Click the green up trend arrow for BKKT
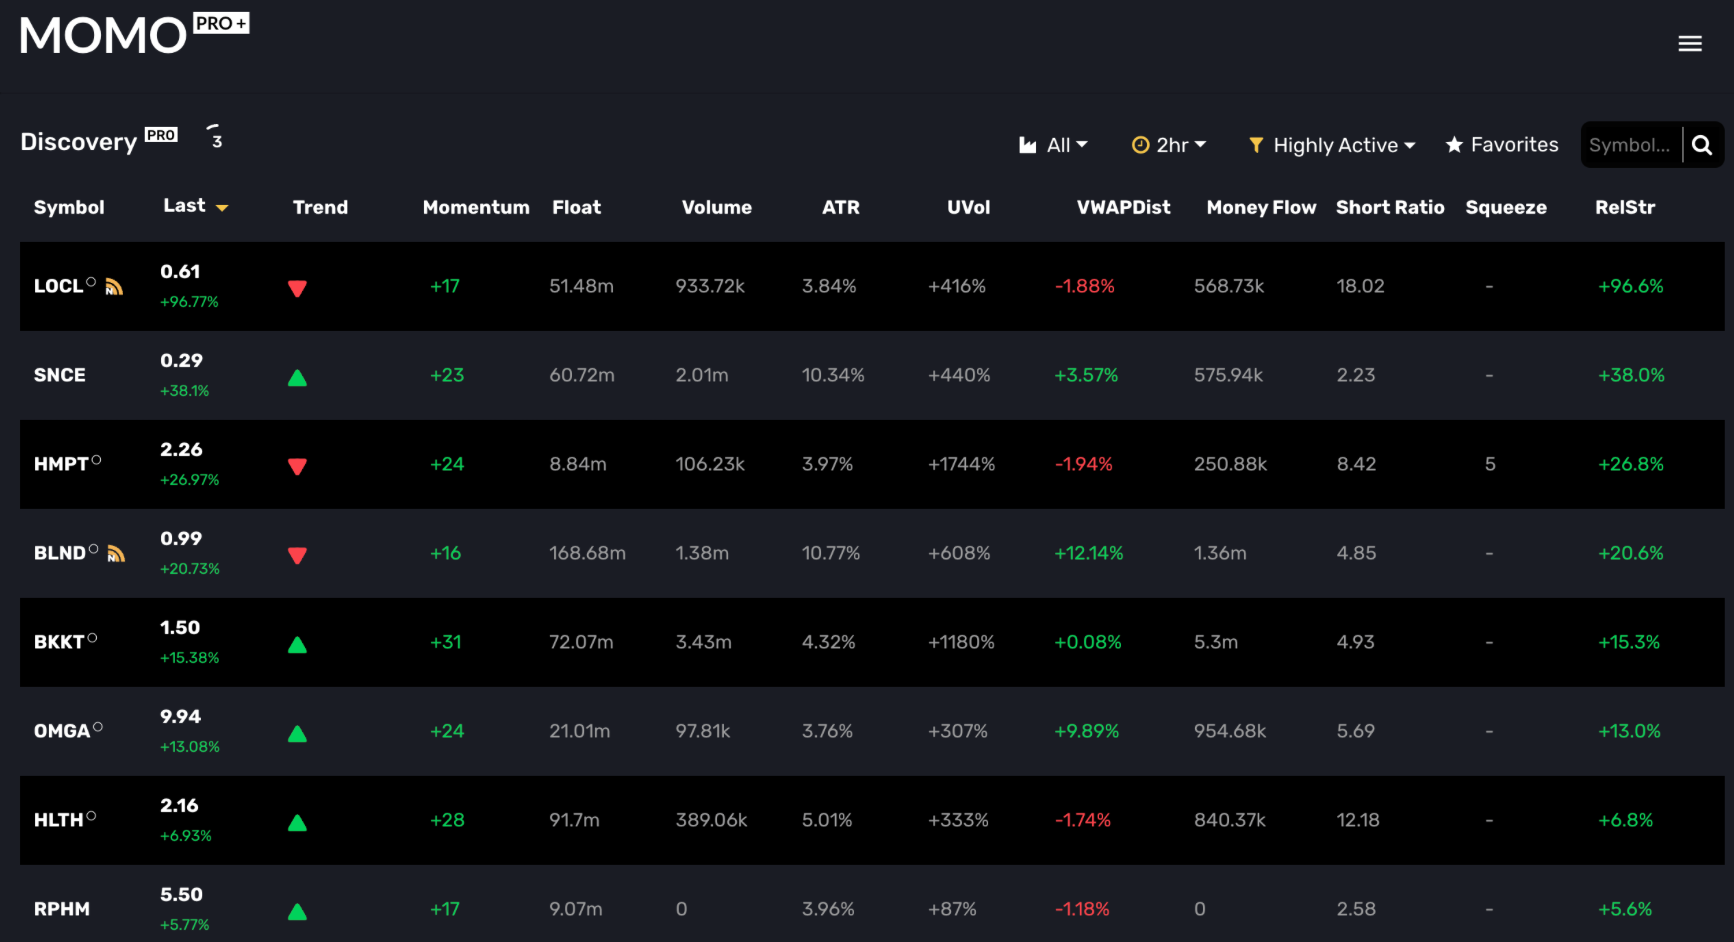 tap(297, 645)
